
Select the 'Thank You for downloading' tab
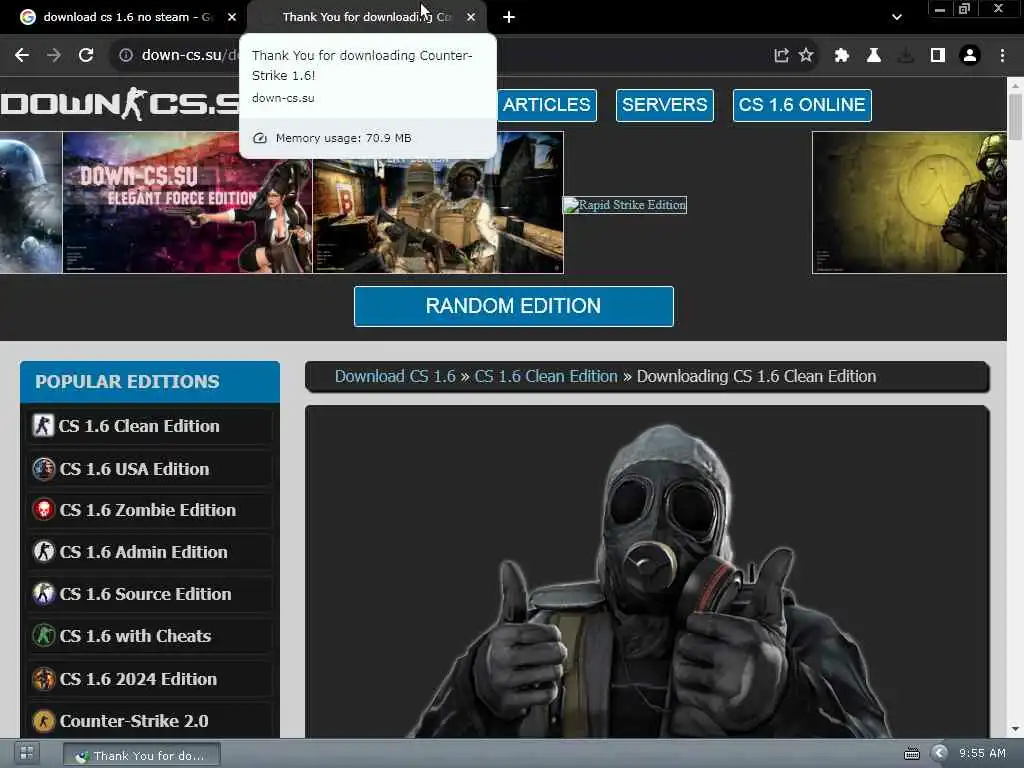pyautogui.click(x=366, y=17)
